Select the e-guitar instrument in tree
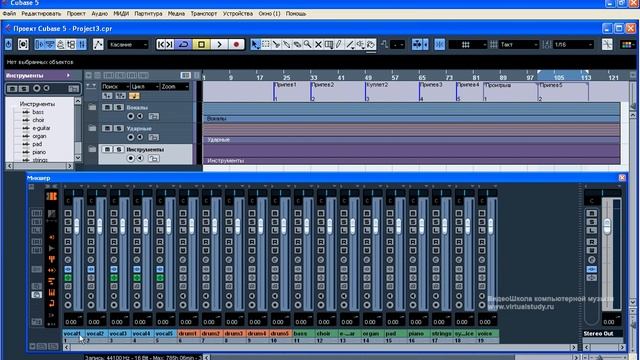 (41, 128)
